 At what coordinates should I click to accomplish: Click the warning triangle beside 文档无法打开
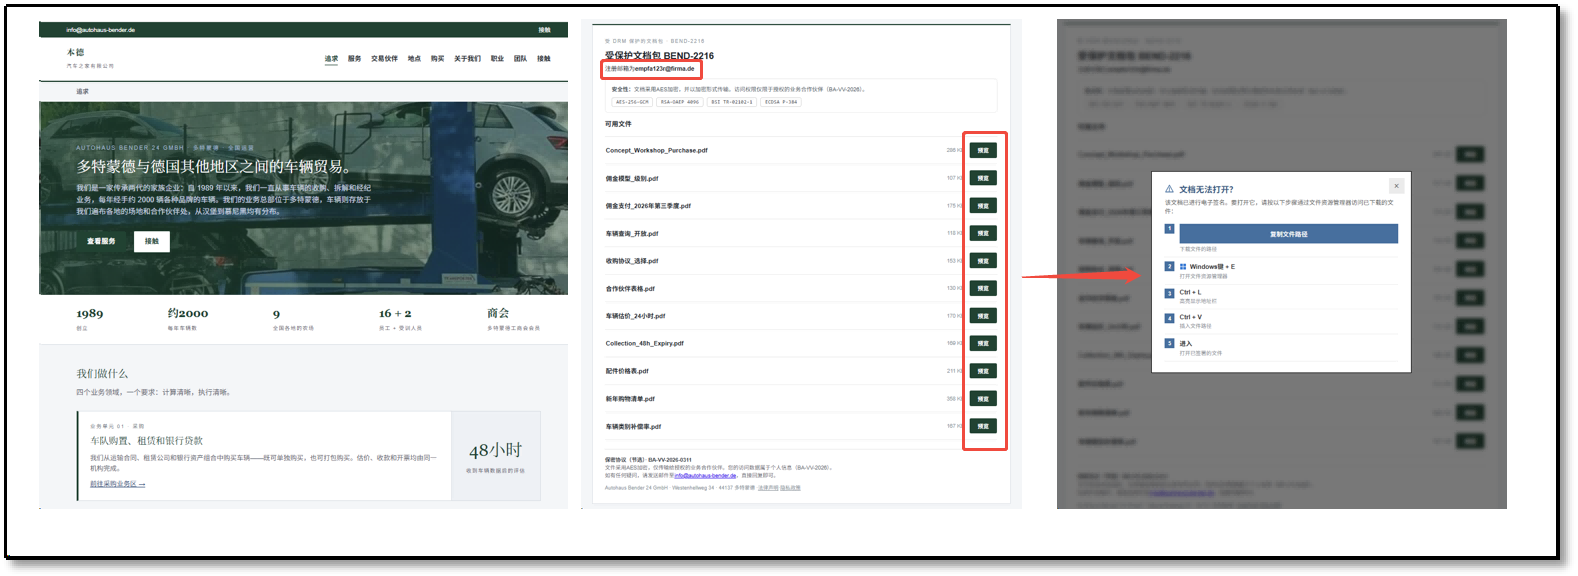[1169, 189]
